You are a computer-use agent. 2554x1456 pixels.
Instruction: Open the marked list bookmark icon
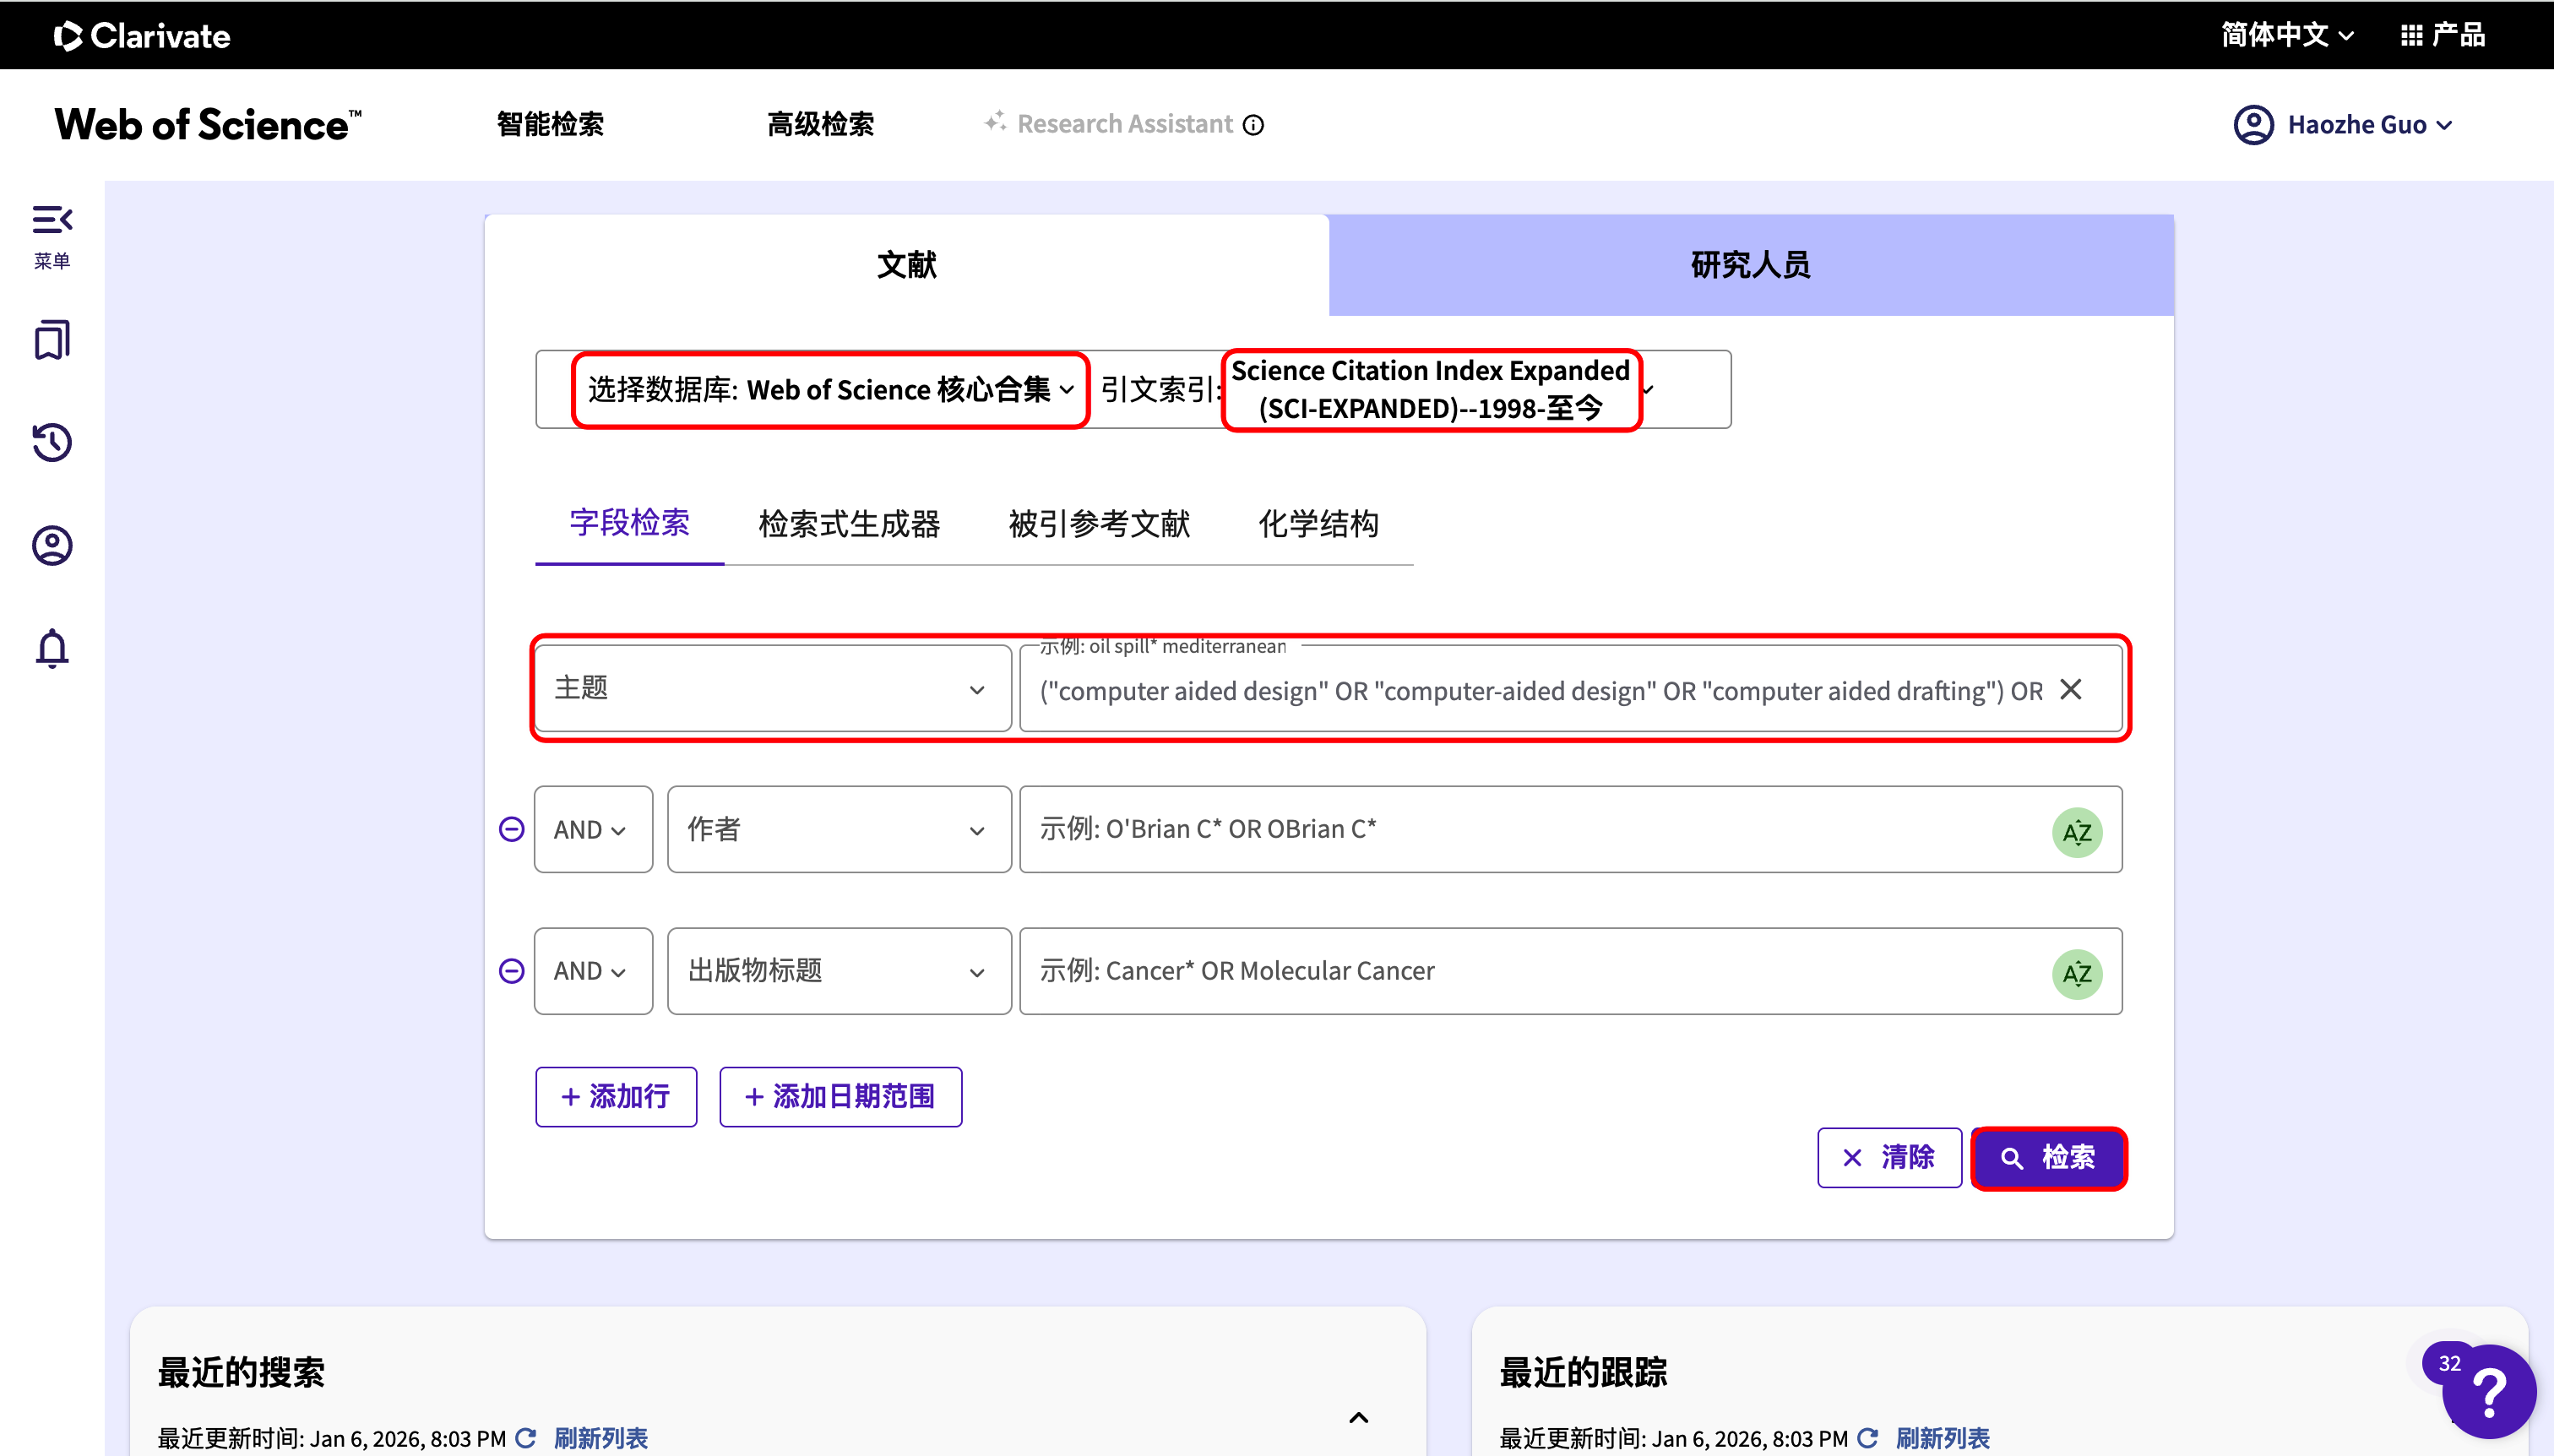coord(52,341)
